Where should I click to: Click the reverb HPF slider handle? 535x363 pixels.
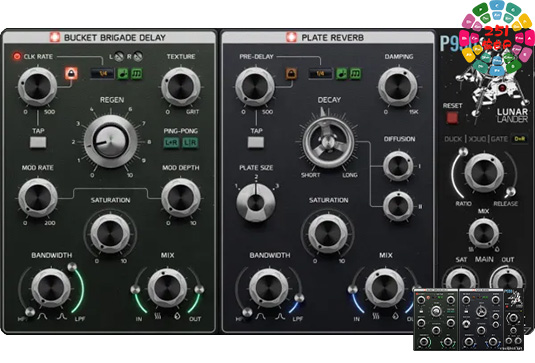pyautogui.click(x=247, y=311)
